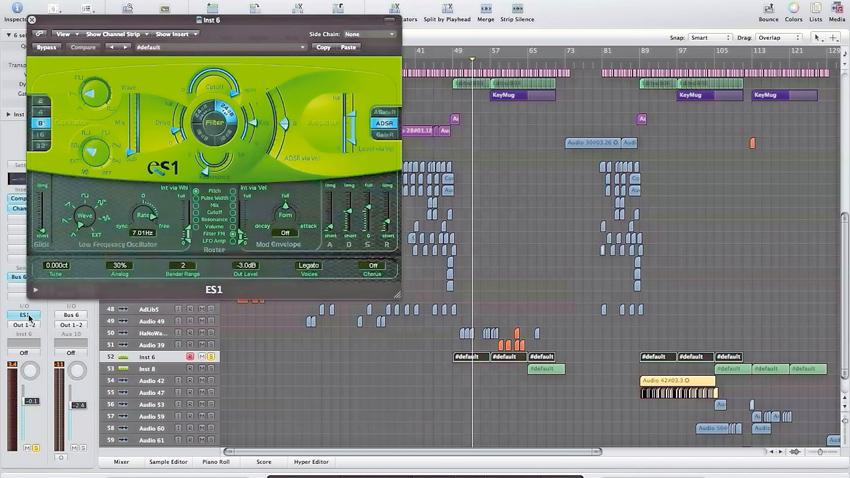Select 8' oscillator octave button
Image resolution: width=850 pixels, height=478 pixels.
41,123
